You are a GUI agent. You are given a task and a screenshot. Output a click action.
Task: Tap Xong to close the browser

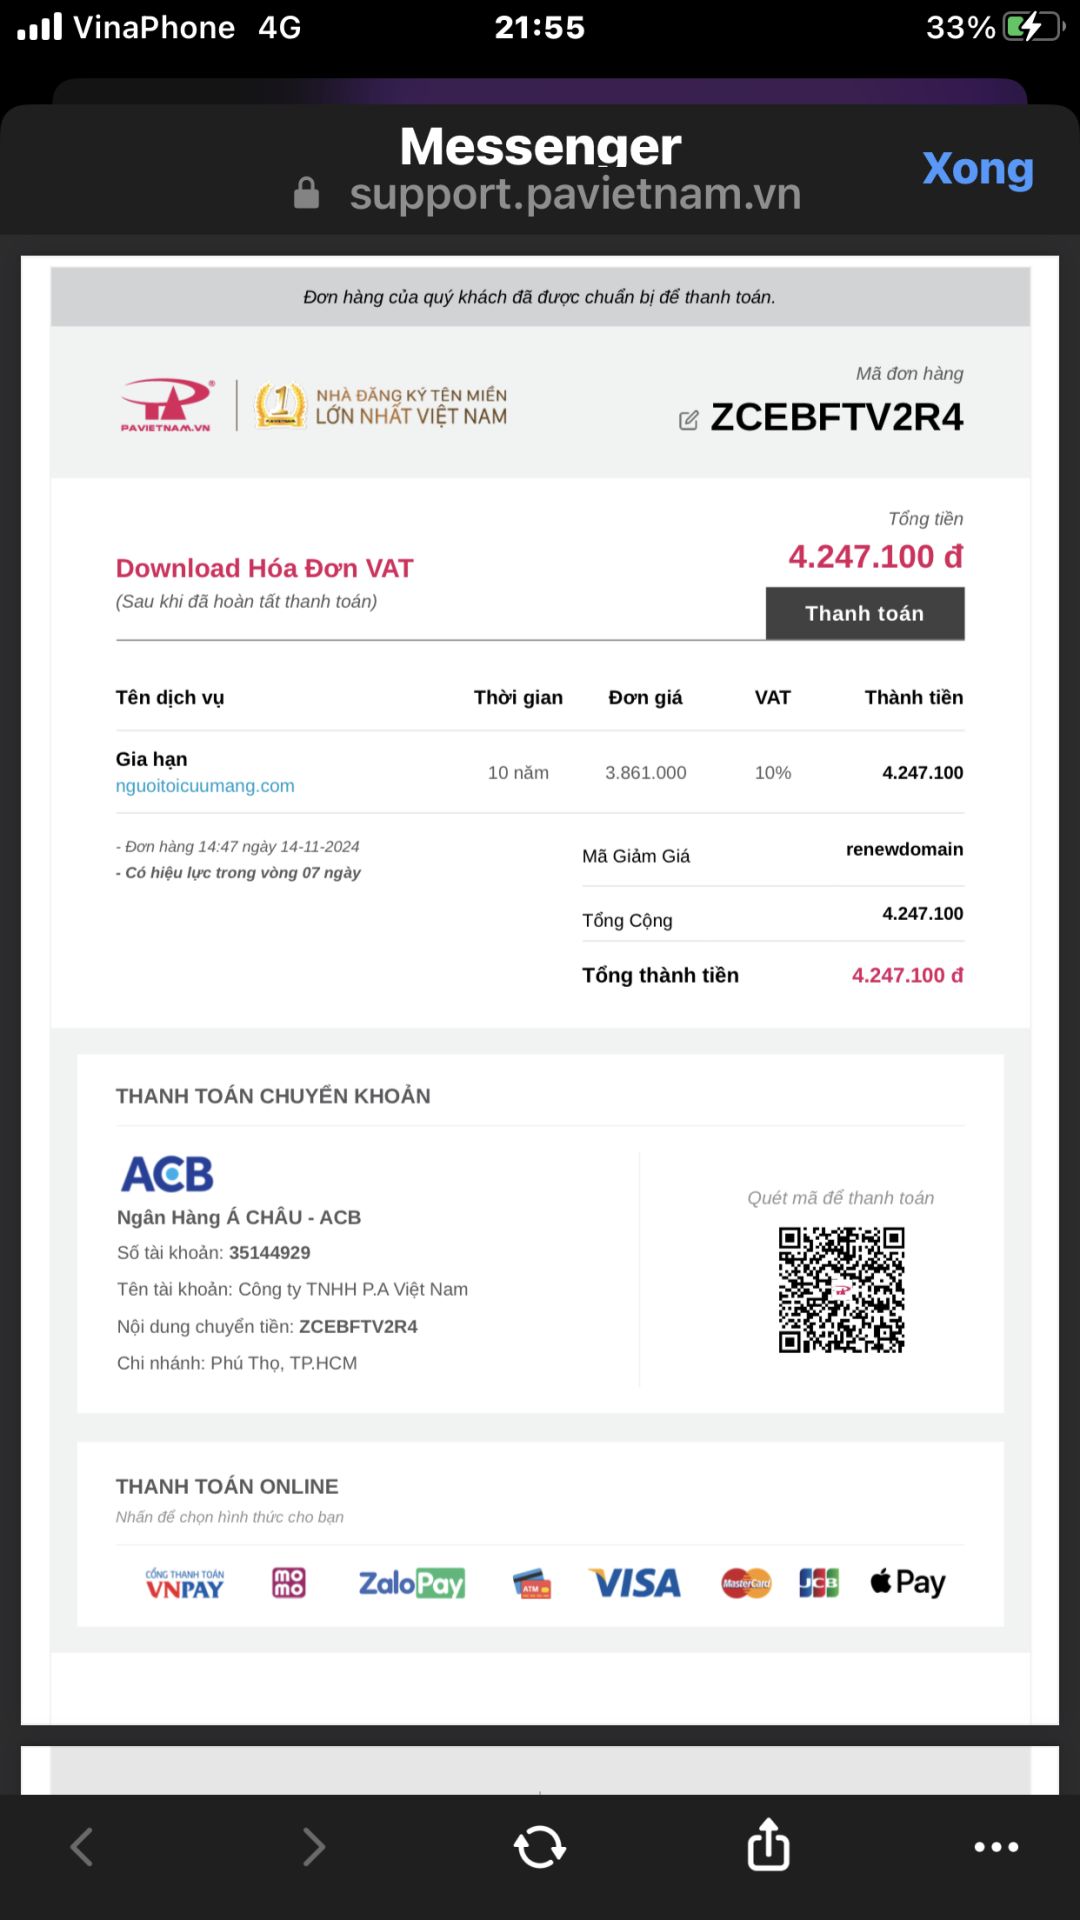977,168
